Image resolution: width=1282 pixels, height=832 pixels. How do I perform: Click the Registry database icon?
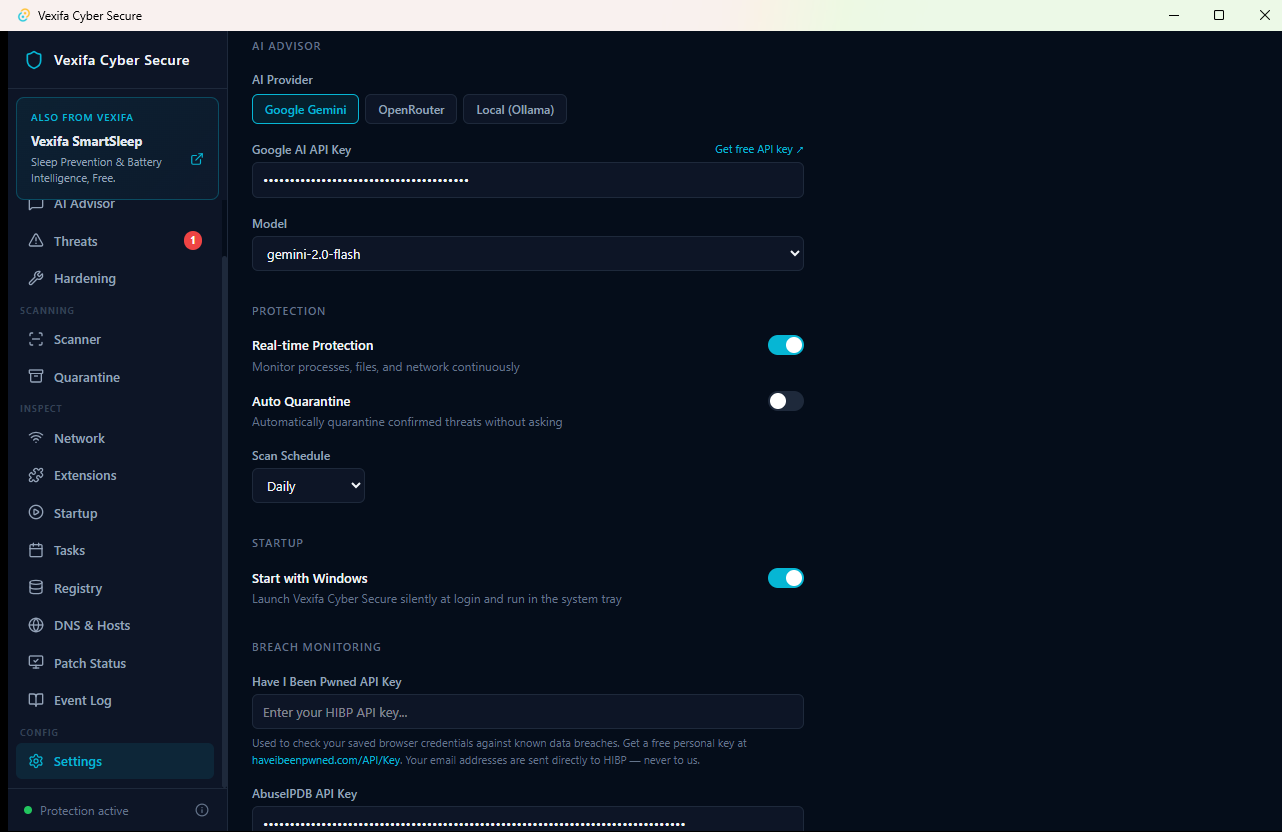[36, 588]
